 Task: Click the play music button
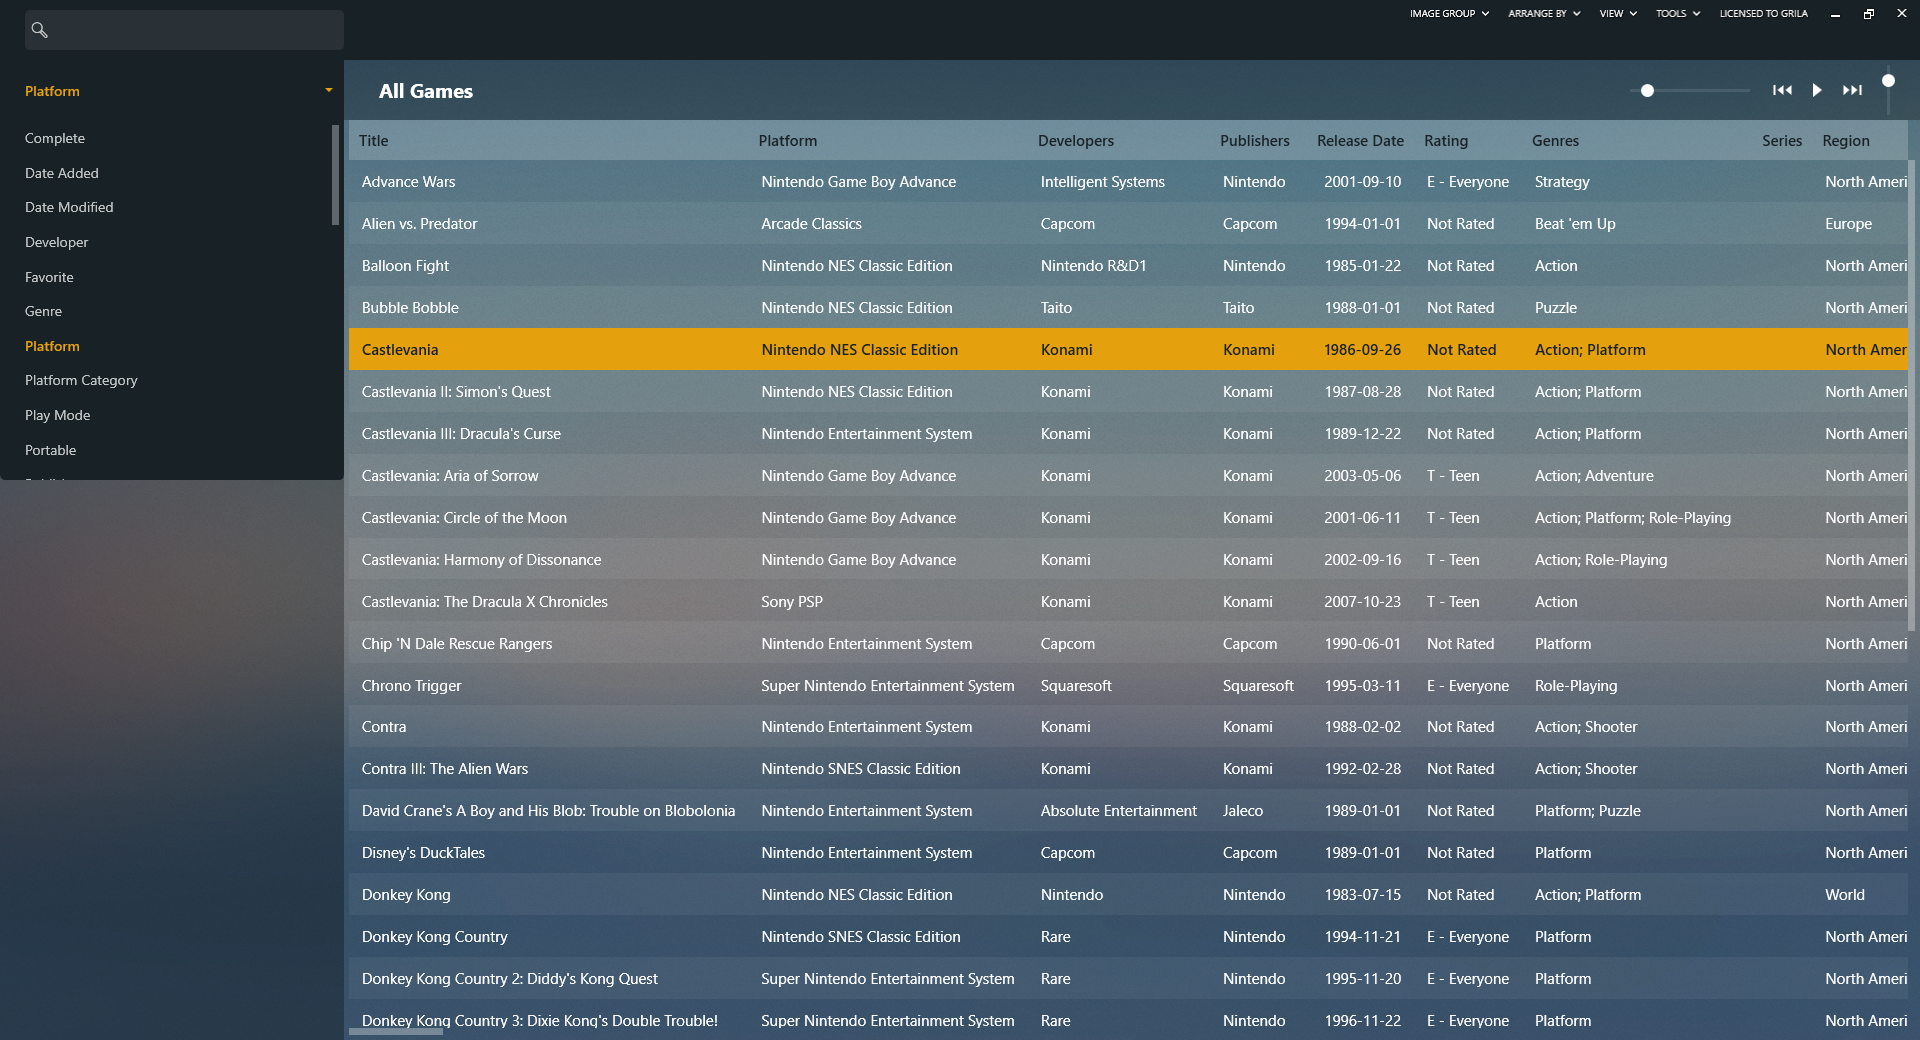click(1817, 90)
